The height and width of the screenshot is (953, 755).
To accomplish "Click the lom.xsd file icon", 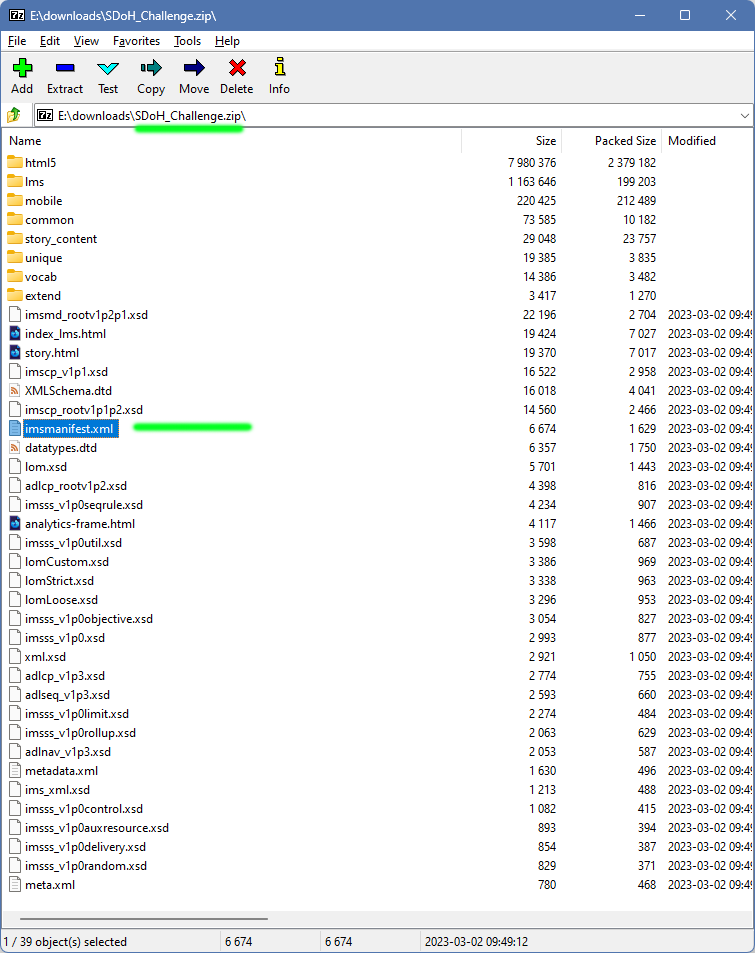I will (x=15, y=467).
